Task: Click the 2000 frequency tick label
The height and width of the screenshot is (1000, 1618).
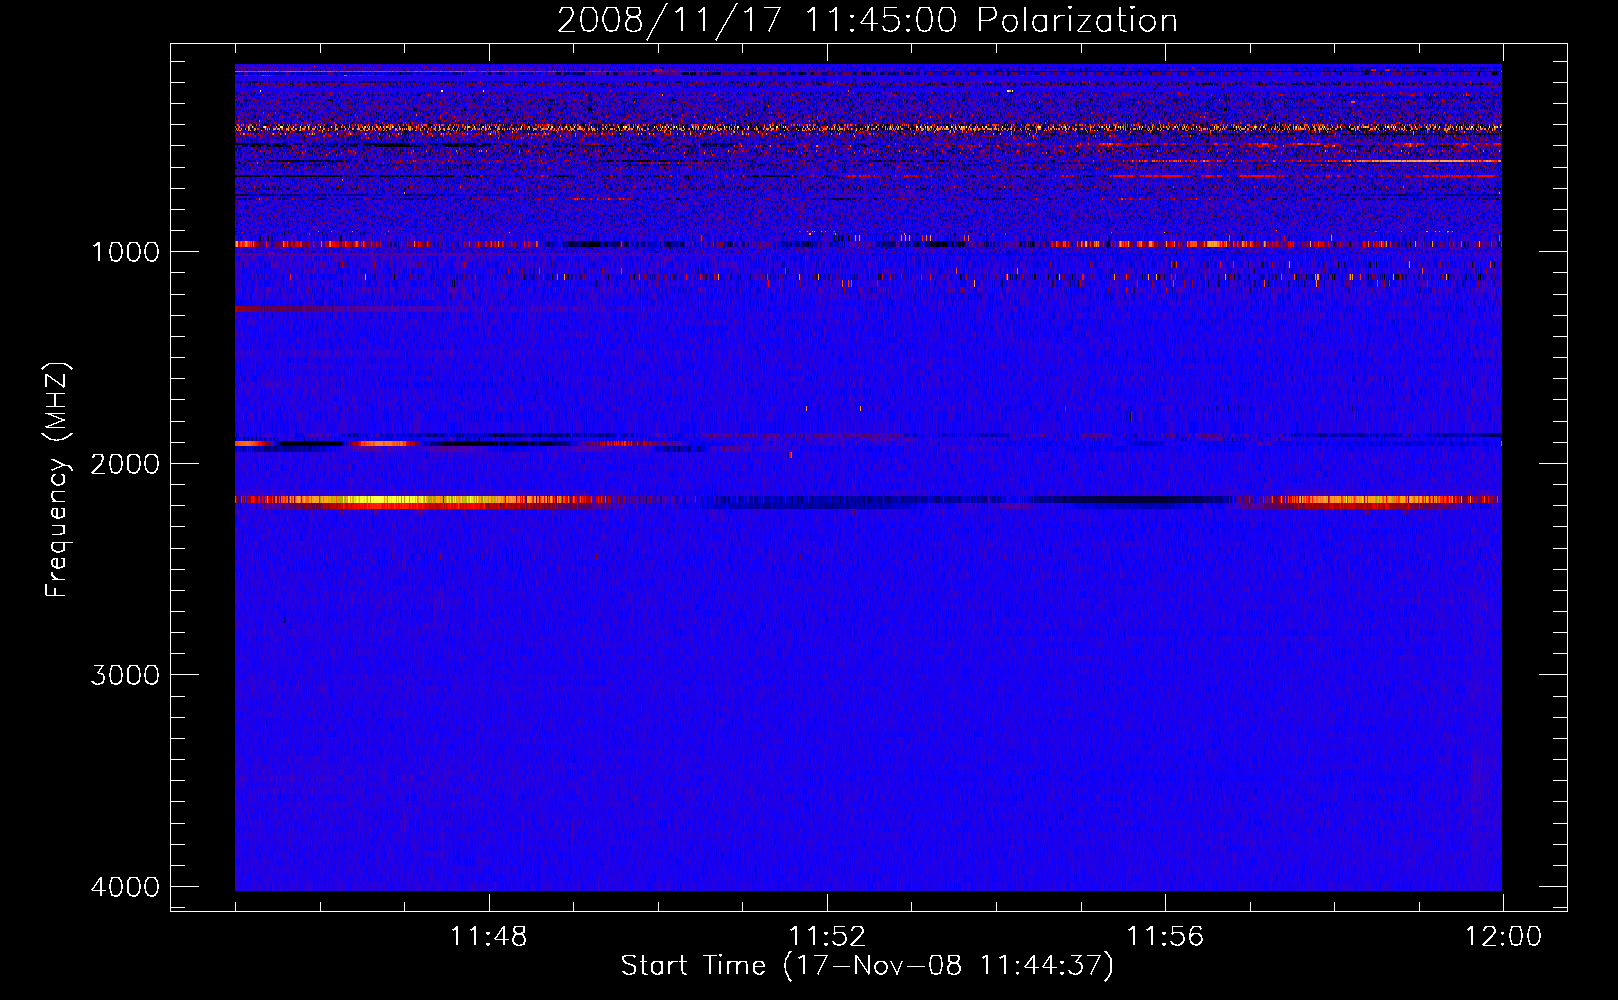Action: click(x=125, y=464)
